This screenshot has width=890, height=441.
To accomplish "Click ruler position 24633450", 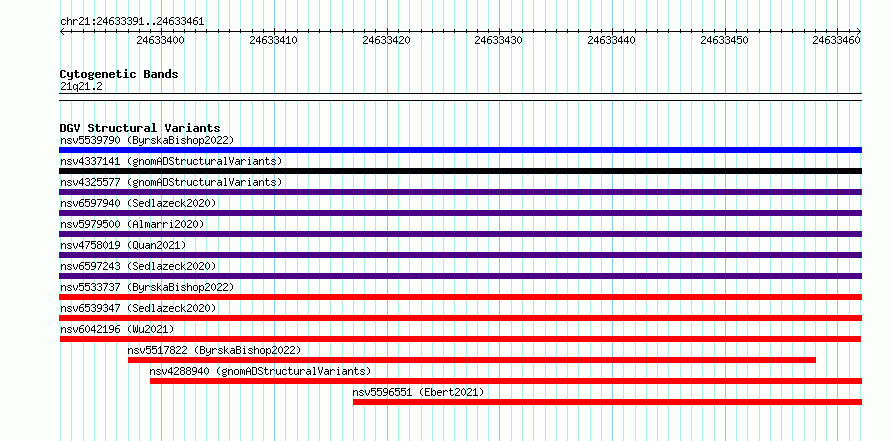I will coord(725,40).
